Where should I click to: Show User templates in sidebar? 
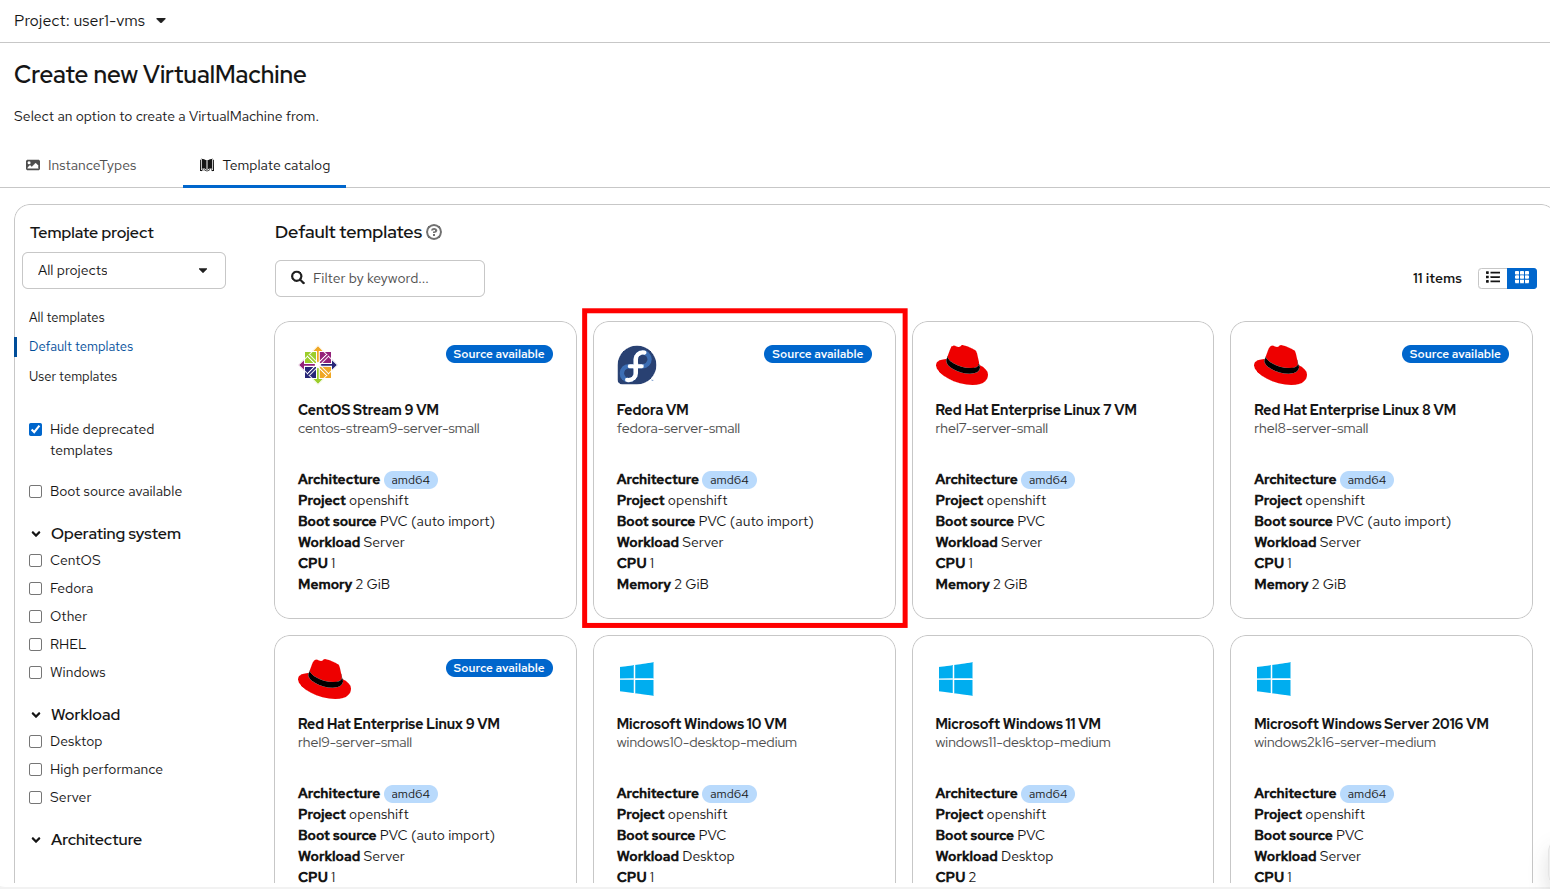[x=73, y=377]
